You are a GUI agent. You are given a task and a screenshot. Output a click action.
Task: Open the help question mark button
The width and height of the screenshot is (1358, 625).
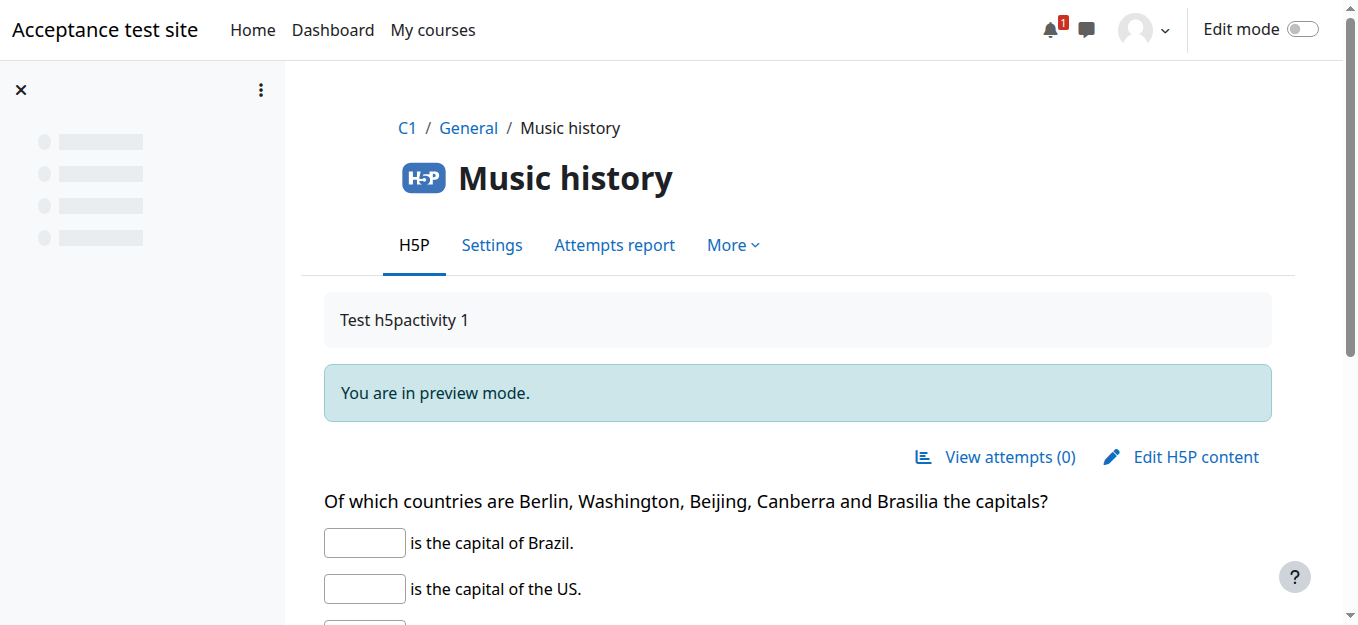(1294, 577)
